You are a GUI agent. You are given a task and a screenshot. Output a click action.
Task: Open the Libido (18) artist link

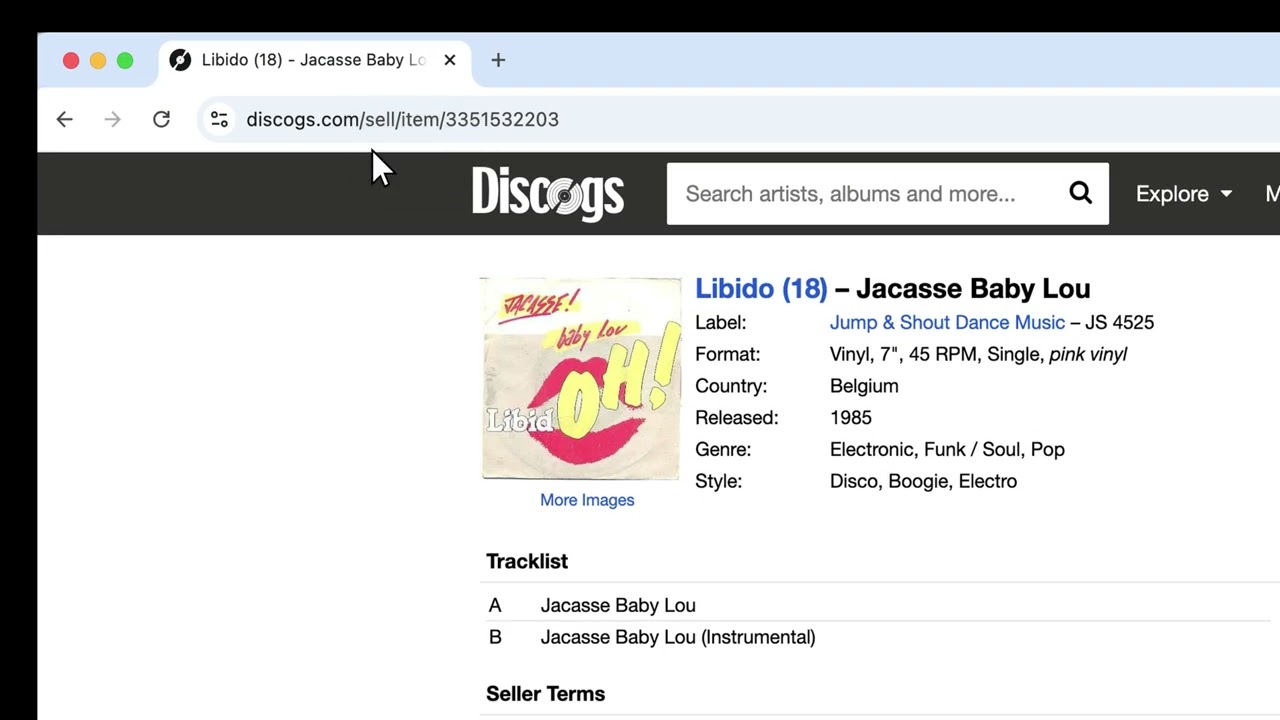(x=760, y=289)
